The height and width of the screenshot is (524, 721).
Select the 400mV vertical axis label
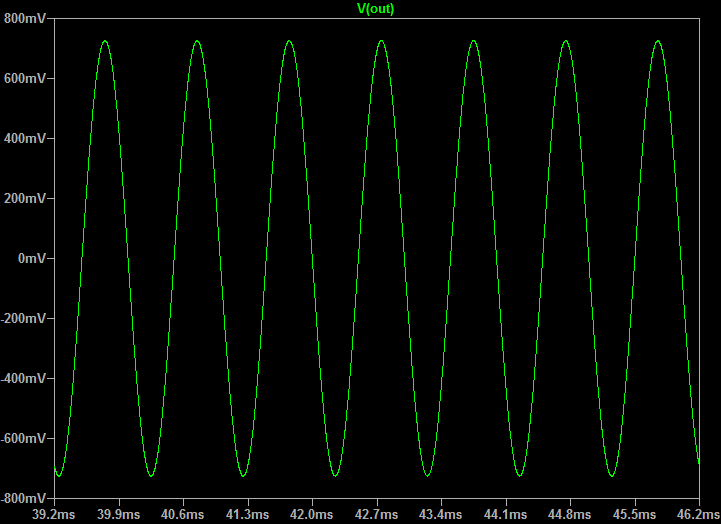pyautogui.click(x=25, y=138)
